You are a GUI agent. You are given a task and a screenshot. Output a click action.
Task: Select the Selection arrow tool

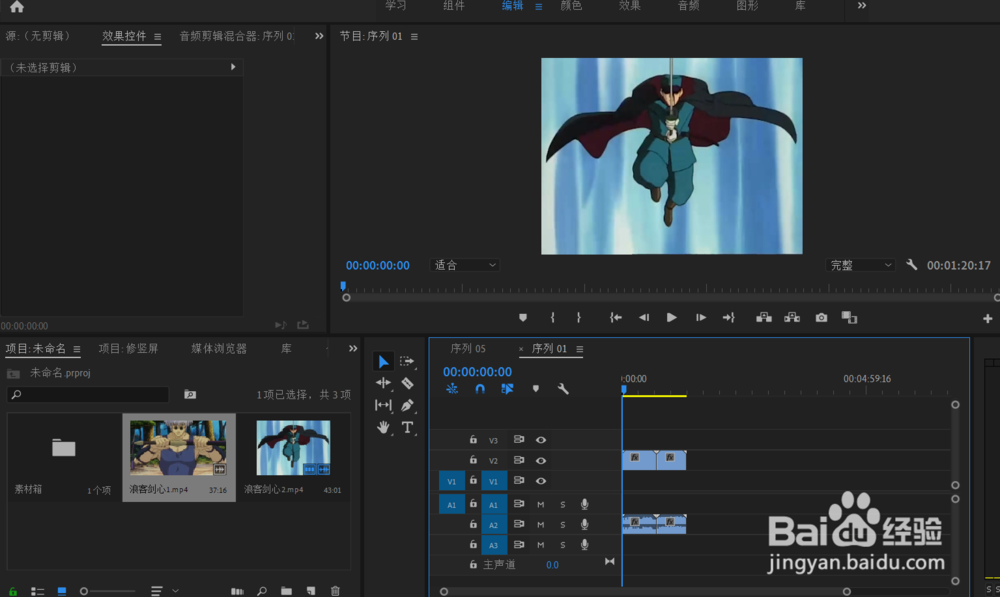[383, 362]
